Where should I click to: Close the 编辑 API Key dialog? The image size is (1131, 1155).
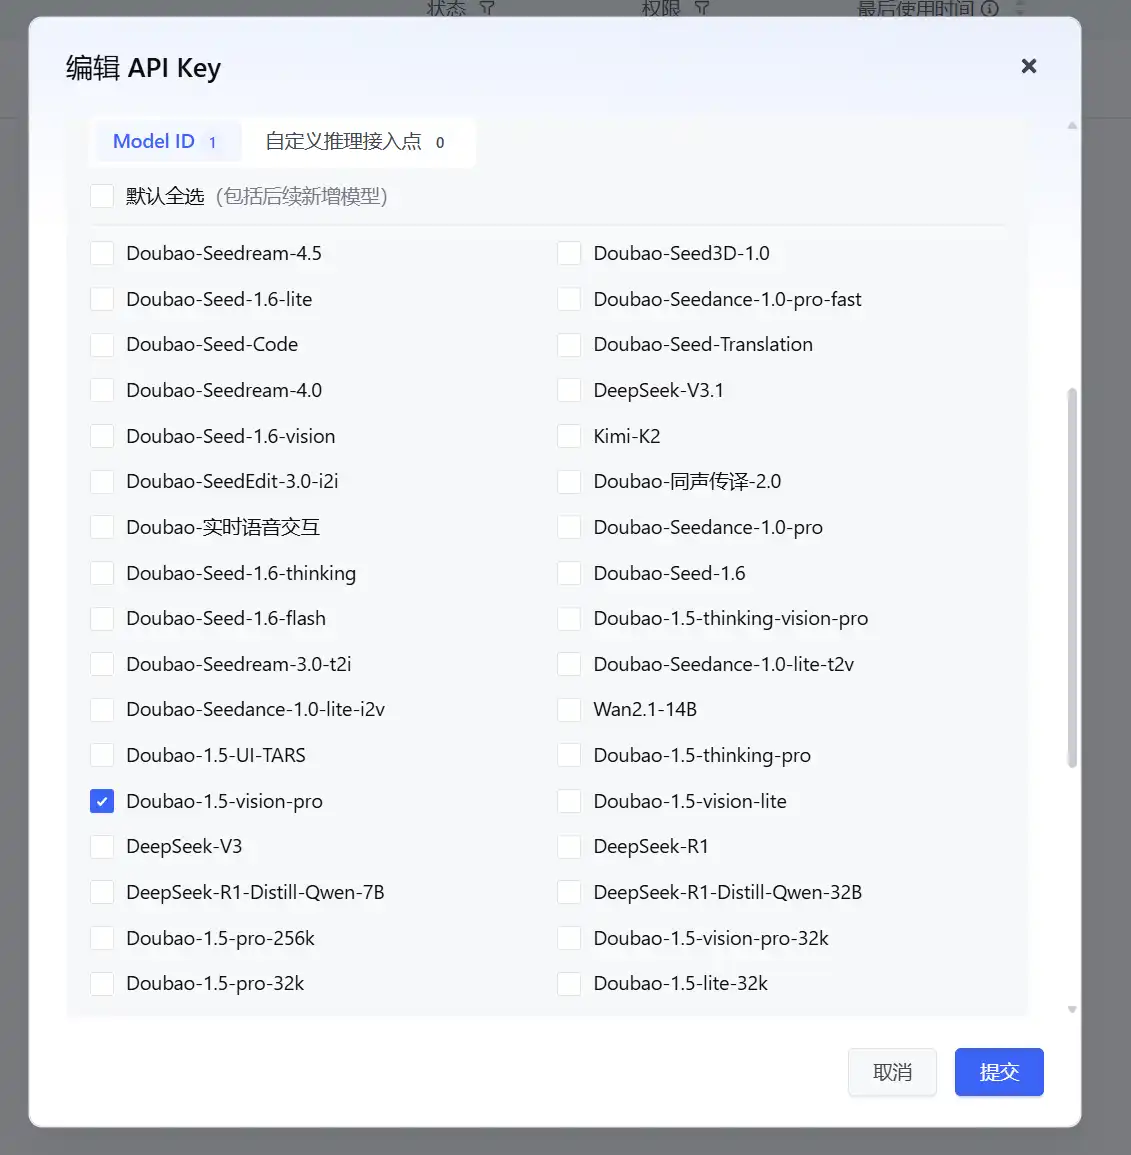pos(1028,66)
